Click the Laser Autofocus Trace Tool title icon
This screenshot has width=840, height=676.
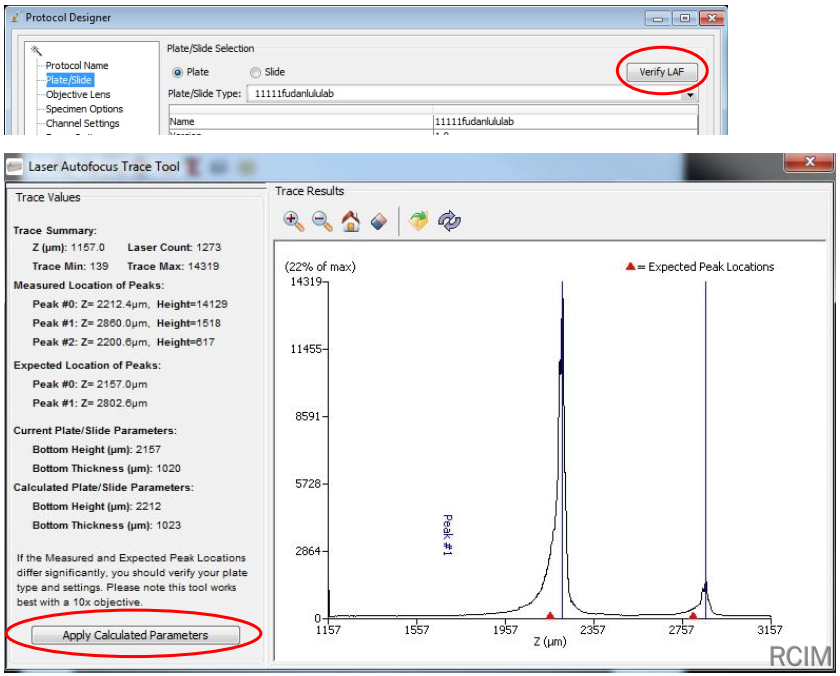pyautogui.click(x=16, y=167)
